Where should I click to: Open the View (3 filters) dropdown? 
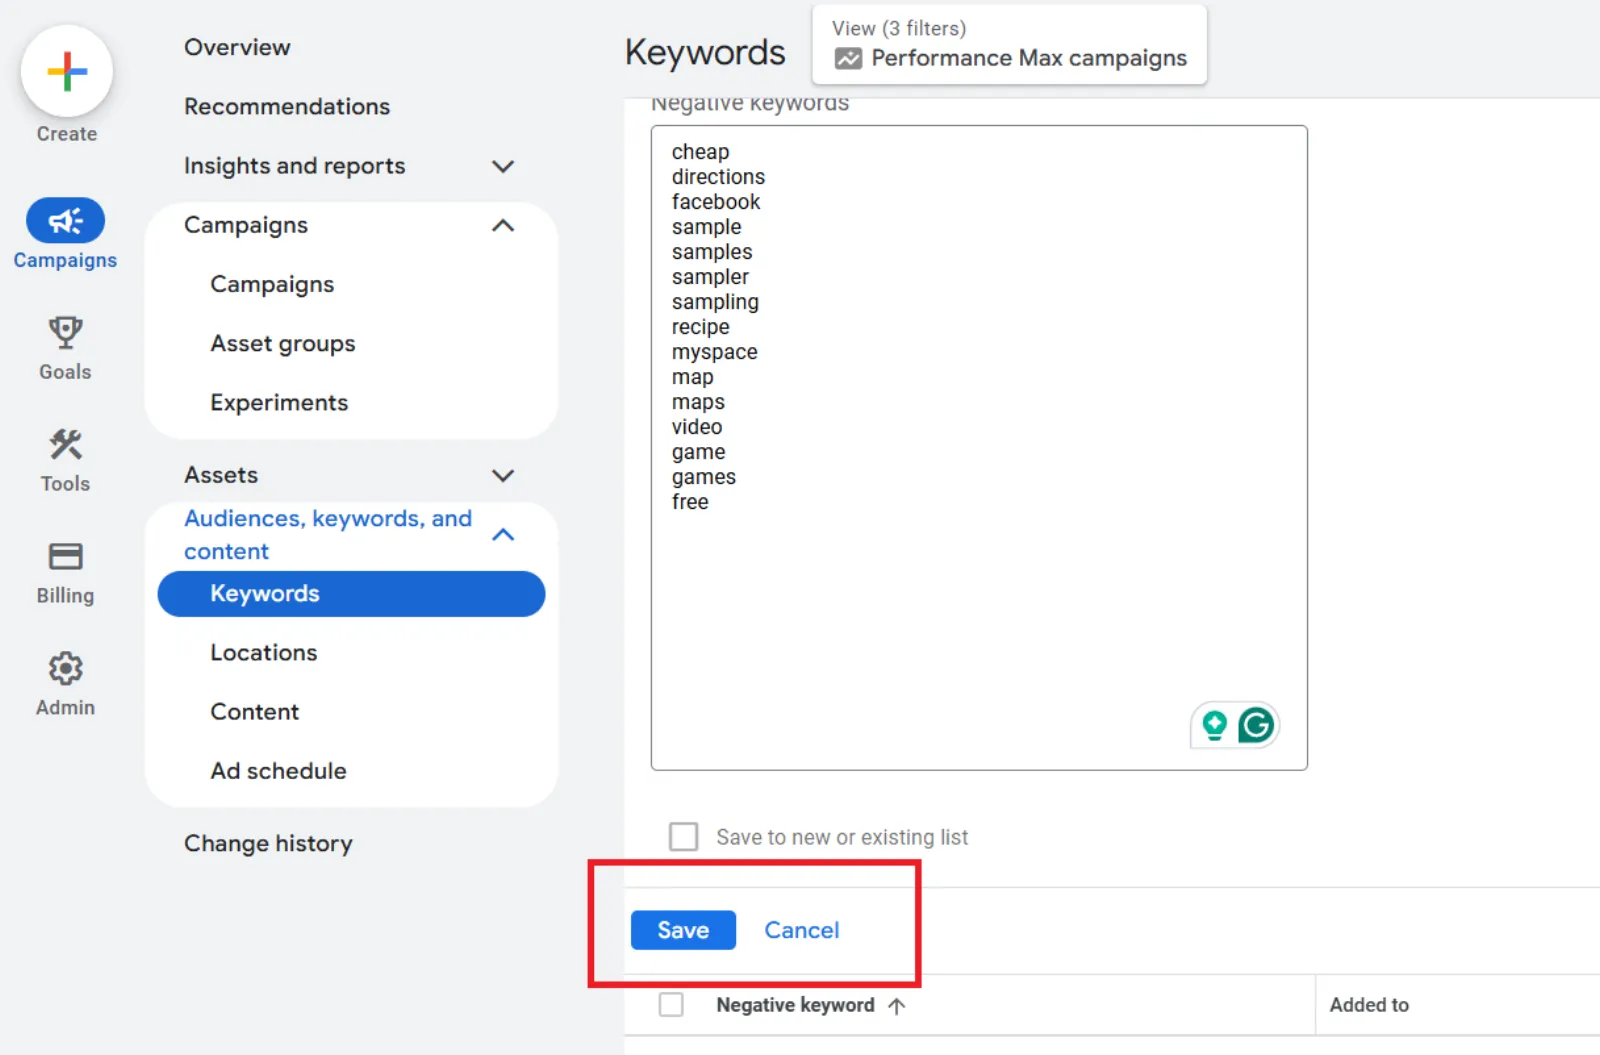(1009, 45)
